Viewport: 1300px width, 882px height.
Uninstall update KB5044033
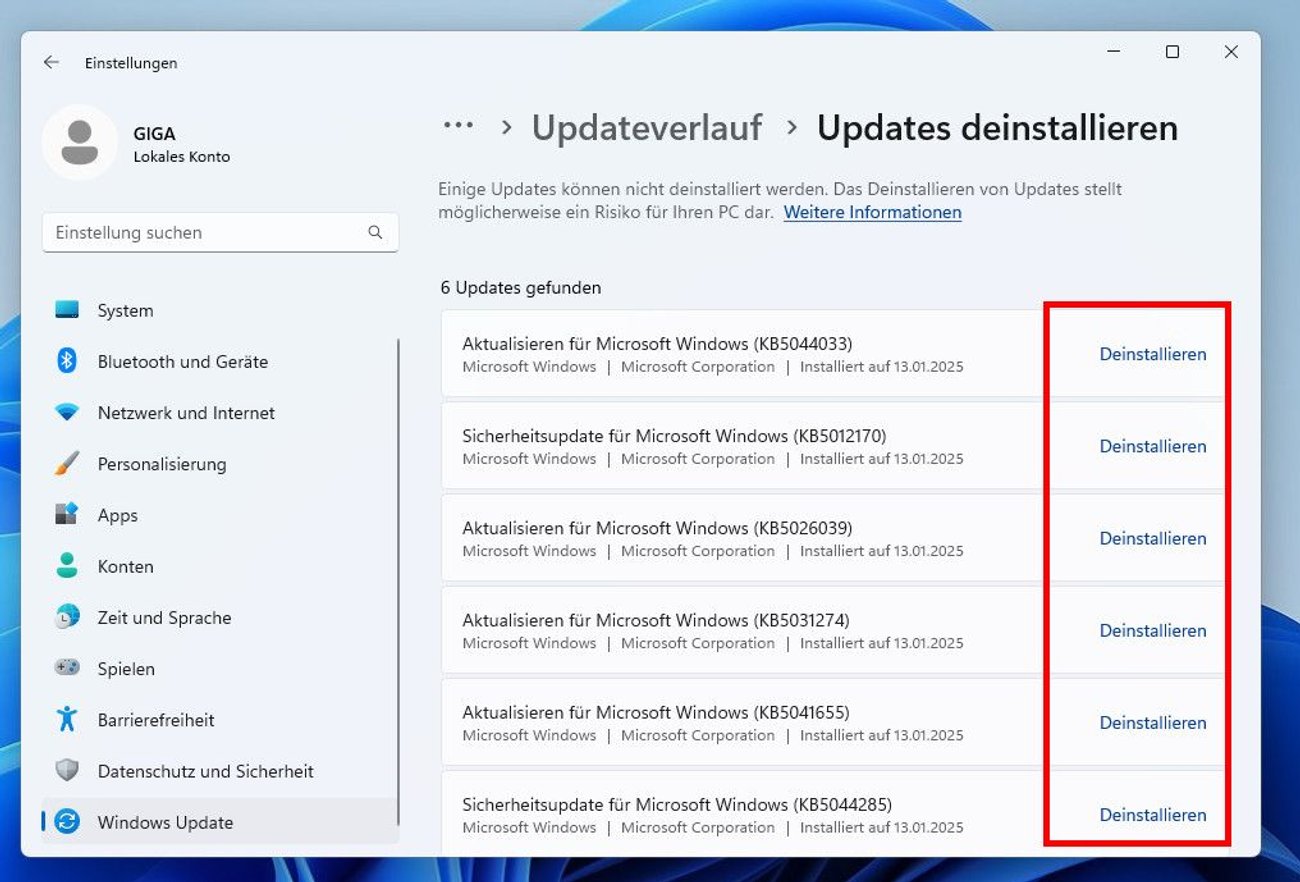(1153, 354)
